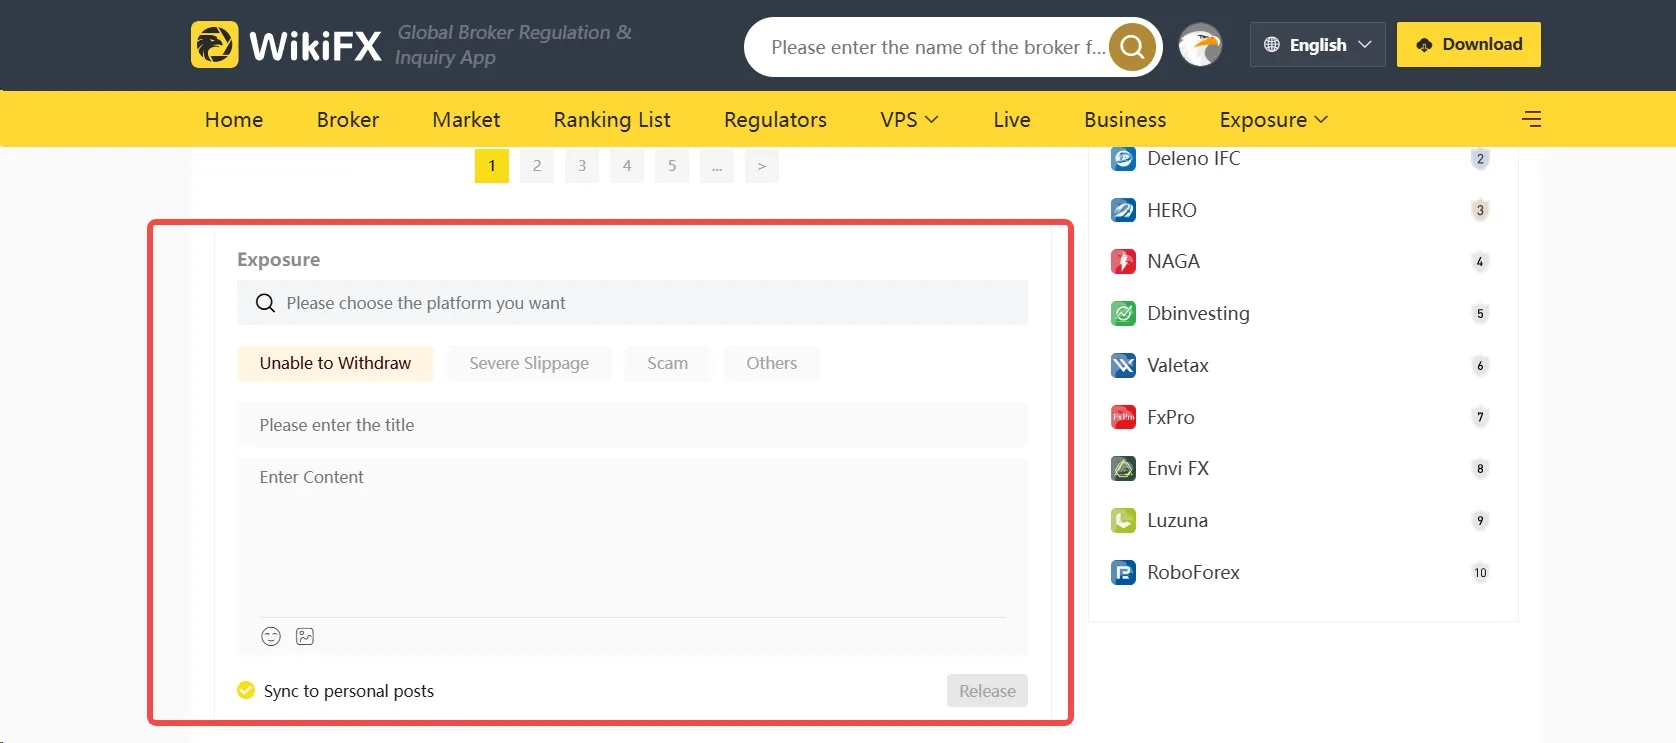Open the Luzuna broker link
1676x743 pixels.
pyautogui.click(x=1177, y=520)
